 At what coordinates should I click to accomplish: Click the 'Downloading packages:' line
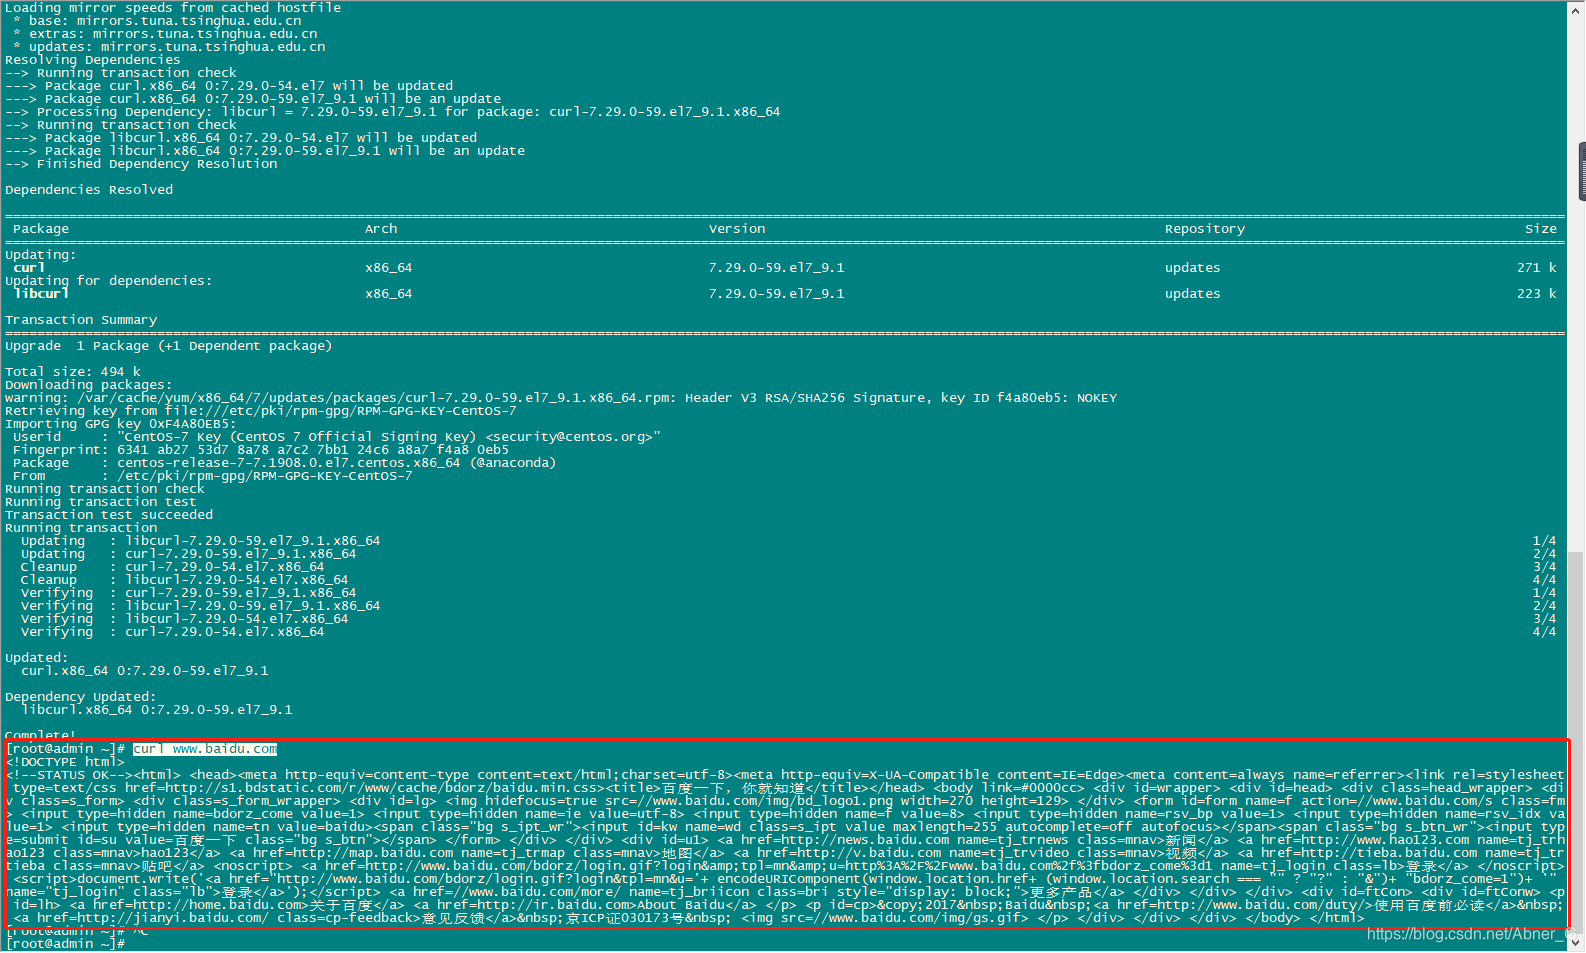point(89,385)
